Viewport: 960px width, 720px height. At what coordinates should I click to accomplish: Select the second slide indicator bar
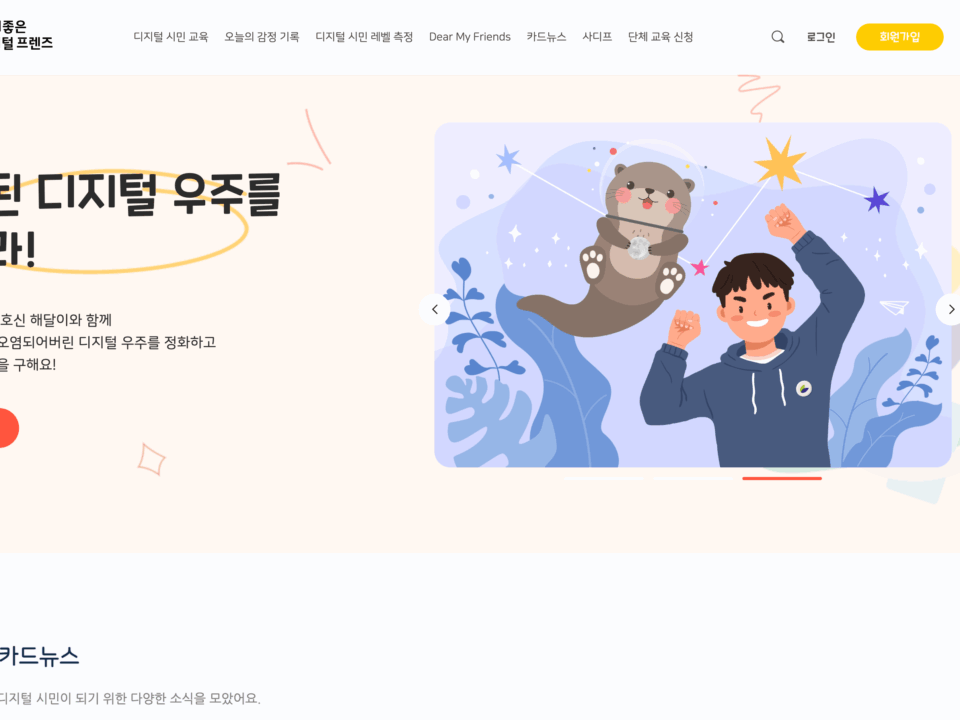(694, 478)
